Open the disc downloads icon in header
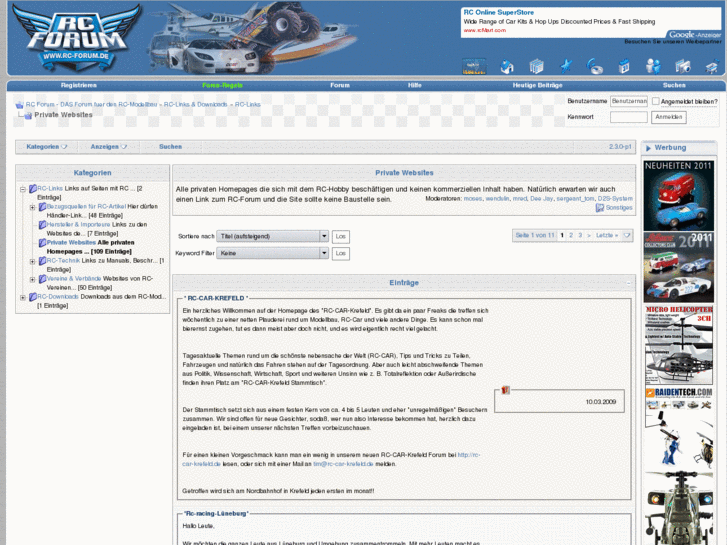 click(595, 67)
